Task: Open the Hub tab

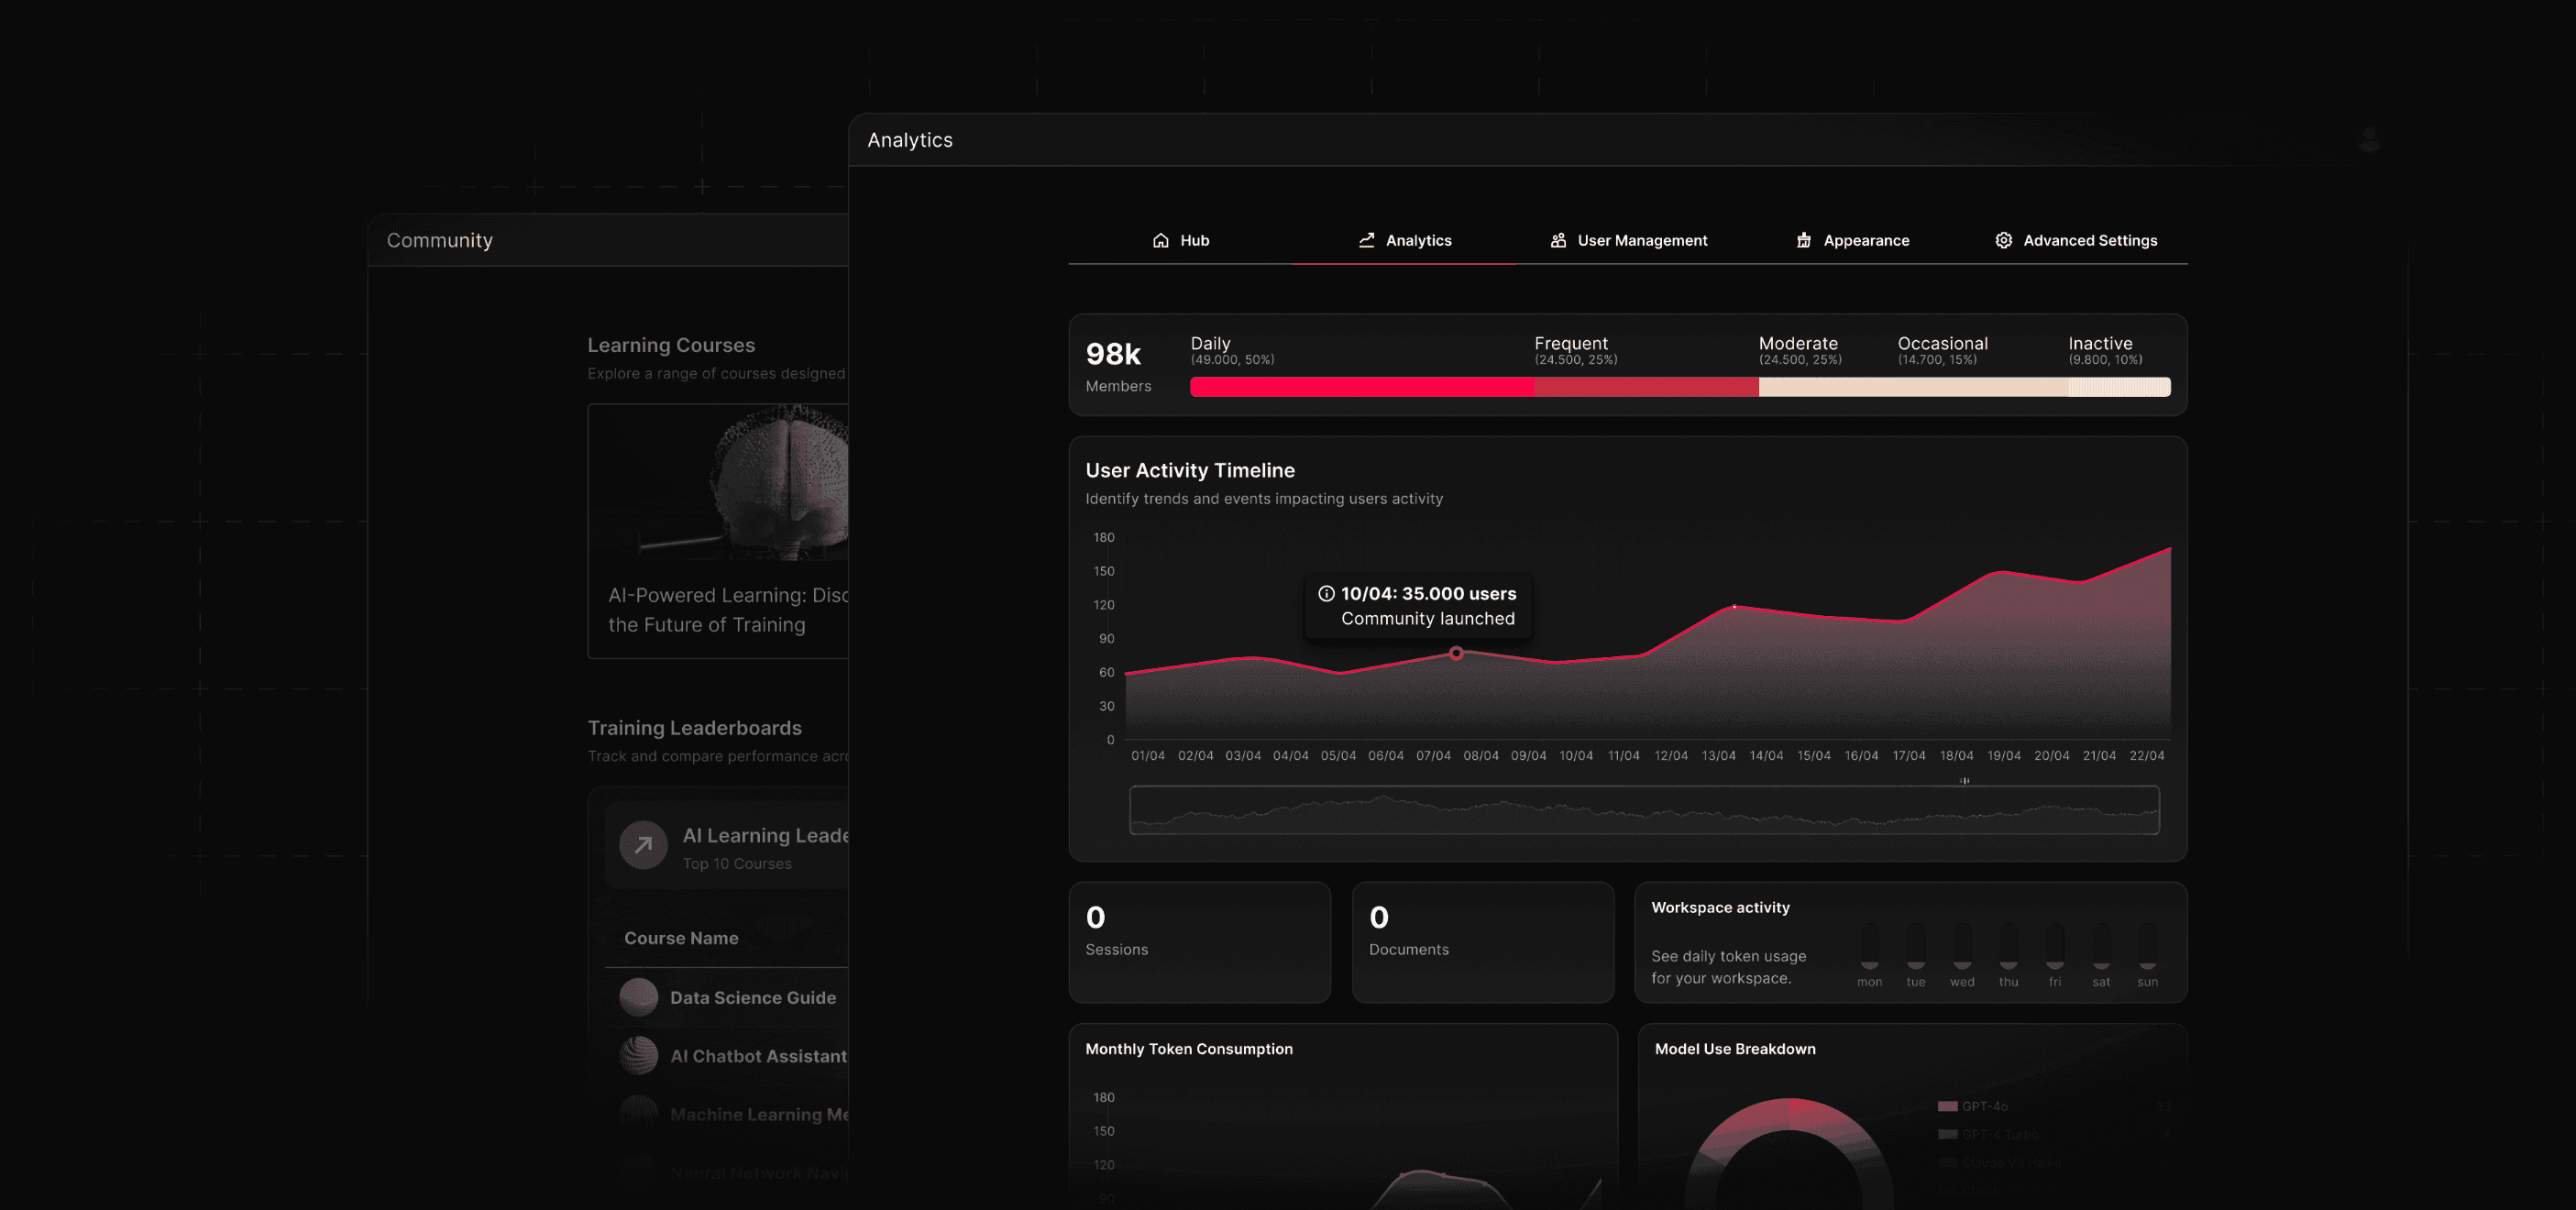Action: click(x=1181, y=240)
